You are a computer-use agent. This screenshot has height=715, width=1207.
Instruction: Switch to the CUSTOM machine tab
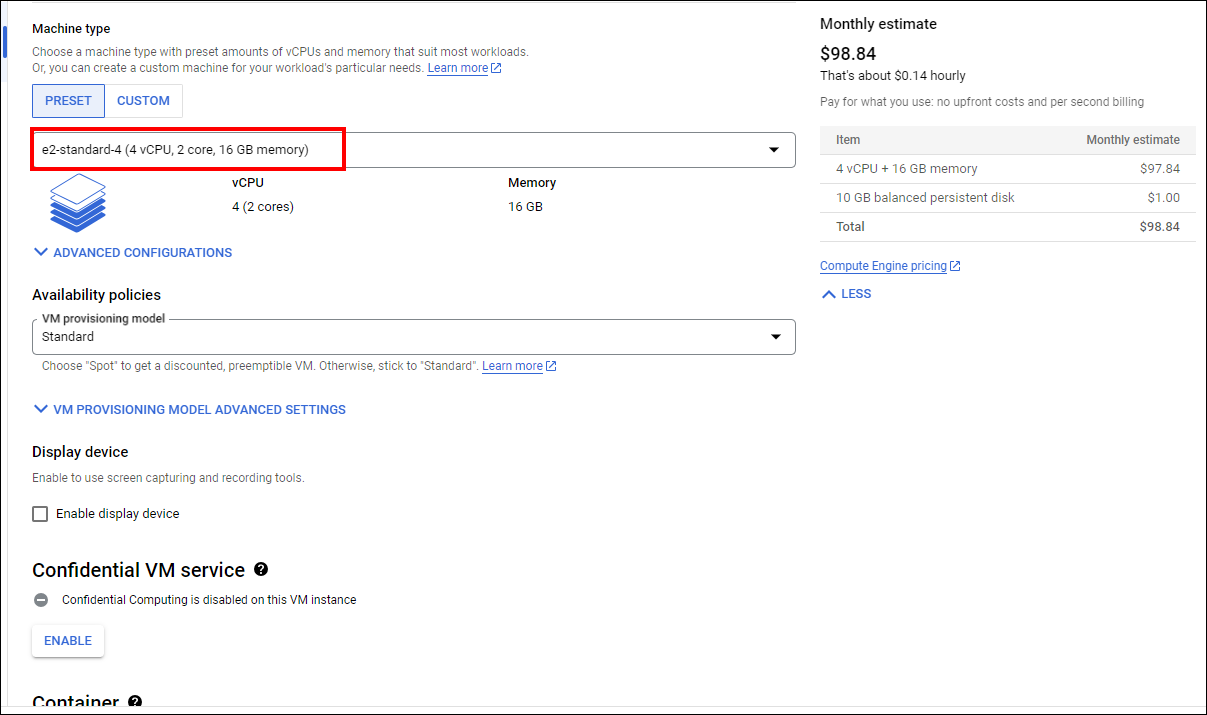pos(143,101)
